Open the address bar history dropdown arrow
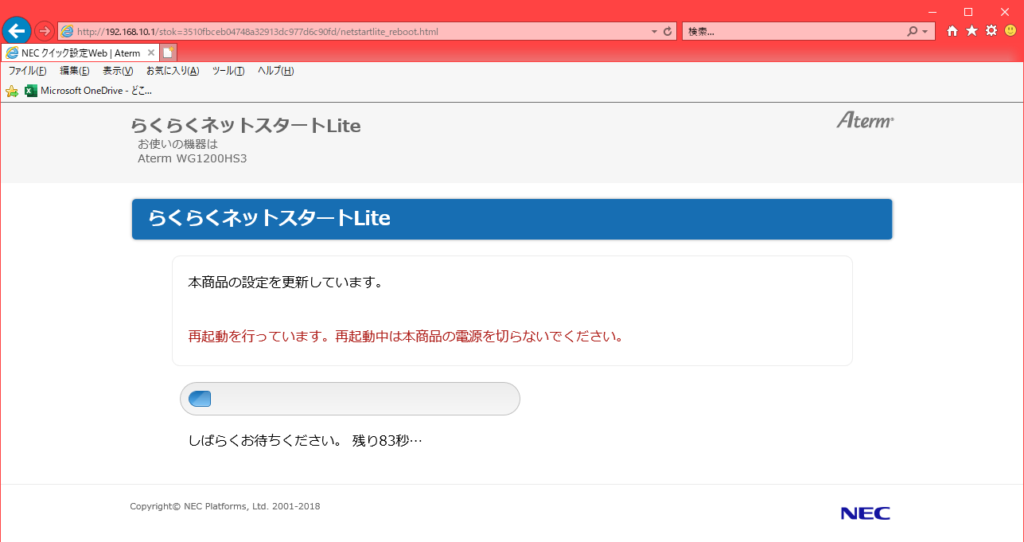Image resolution: width=1024 pixels, height=542 pixels. click(654, 31)
